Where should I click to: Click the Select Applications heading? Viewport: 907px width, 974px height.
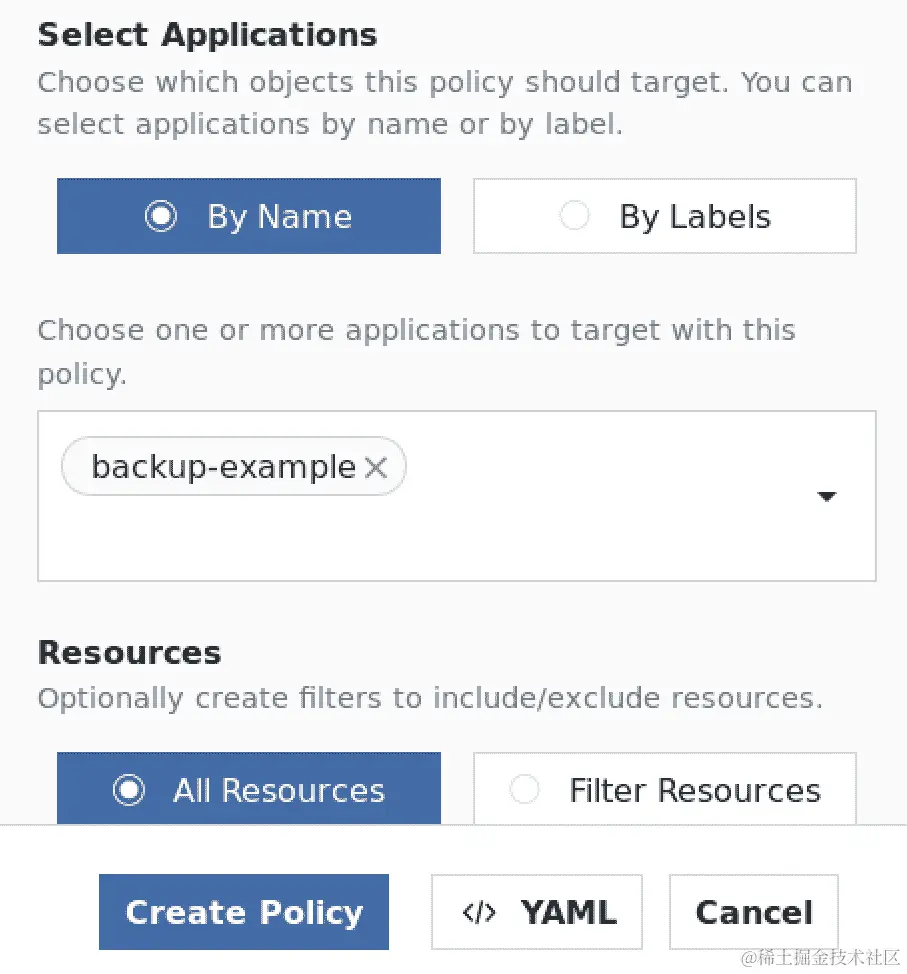point(207,35)
